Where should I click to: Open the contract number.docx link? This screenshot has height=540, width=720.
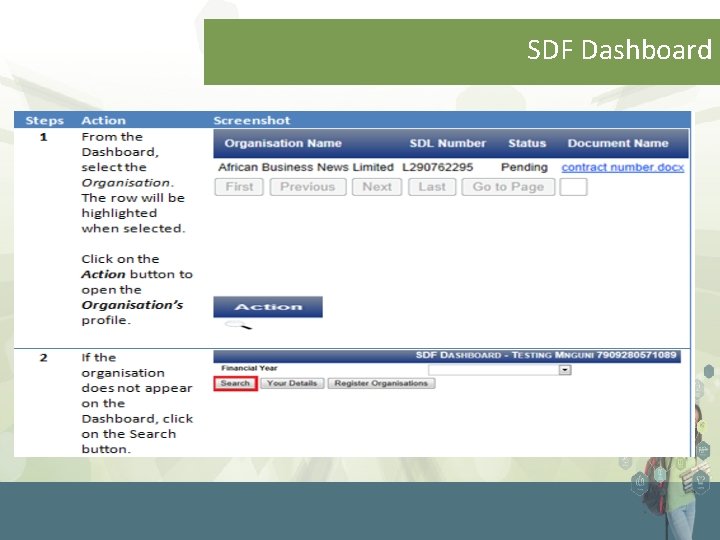(623, 167)
